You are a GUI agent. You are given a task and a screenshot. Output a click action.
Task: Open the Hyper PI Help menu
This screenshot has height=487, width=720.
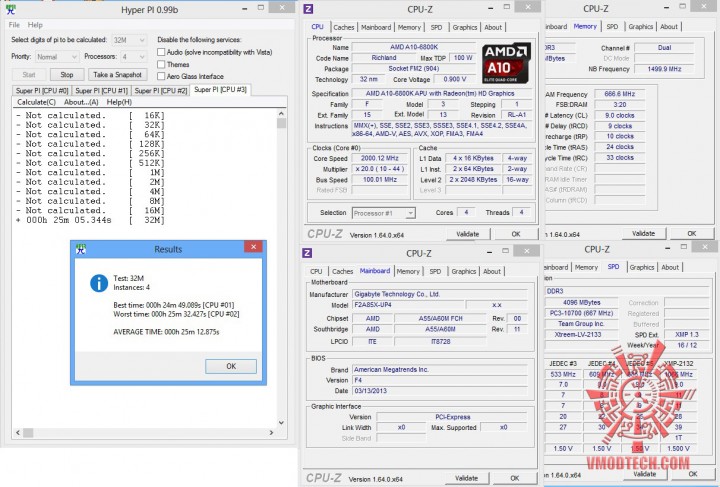pyautogui.click(x=35, y=25)
